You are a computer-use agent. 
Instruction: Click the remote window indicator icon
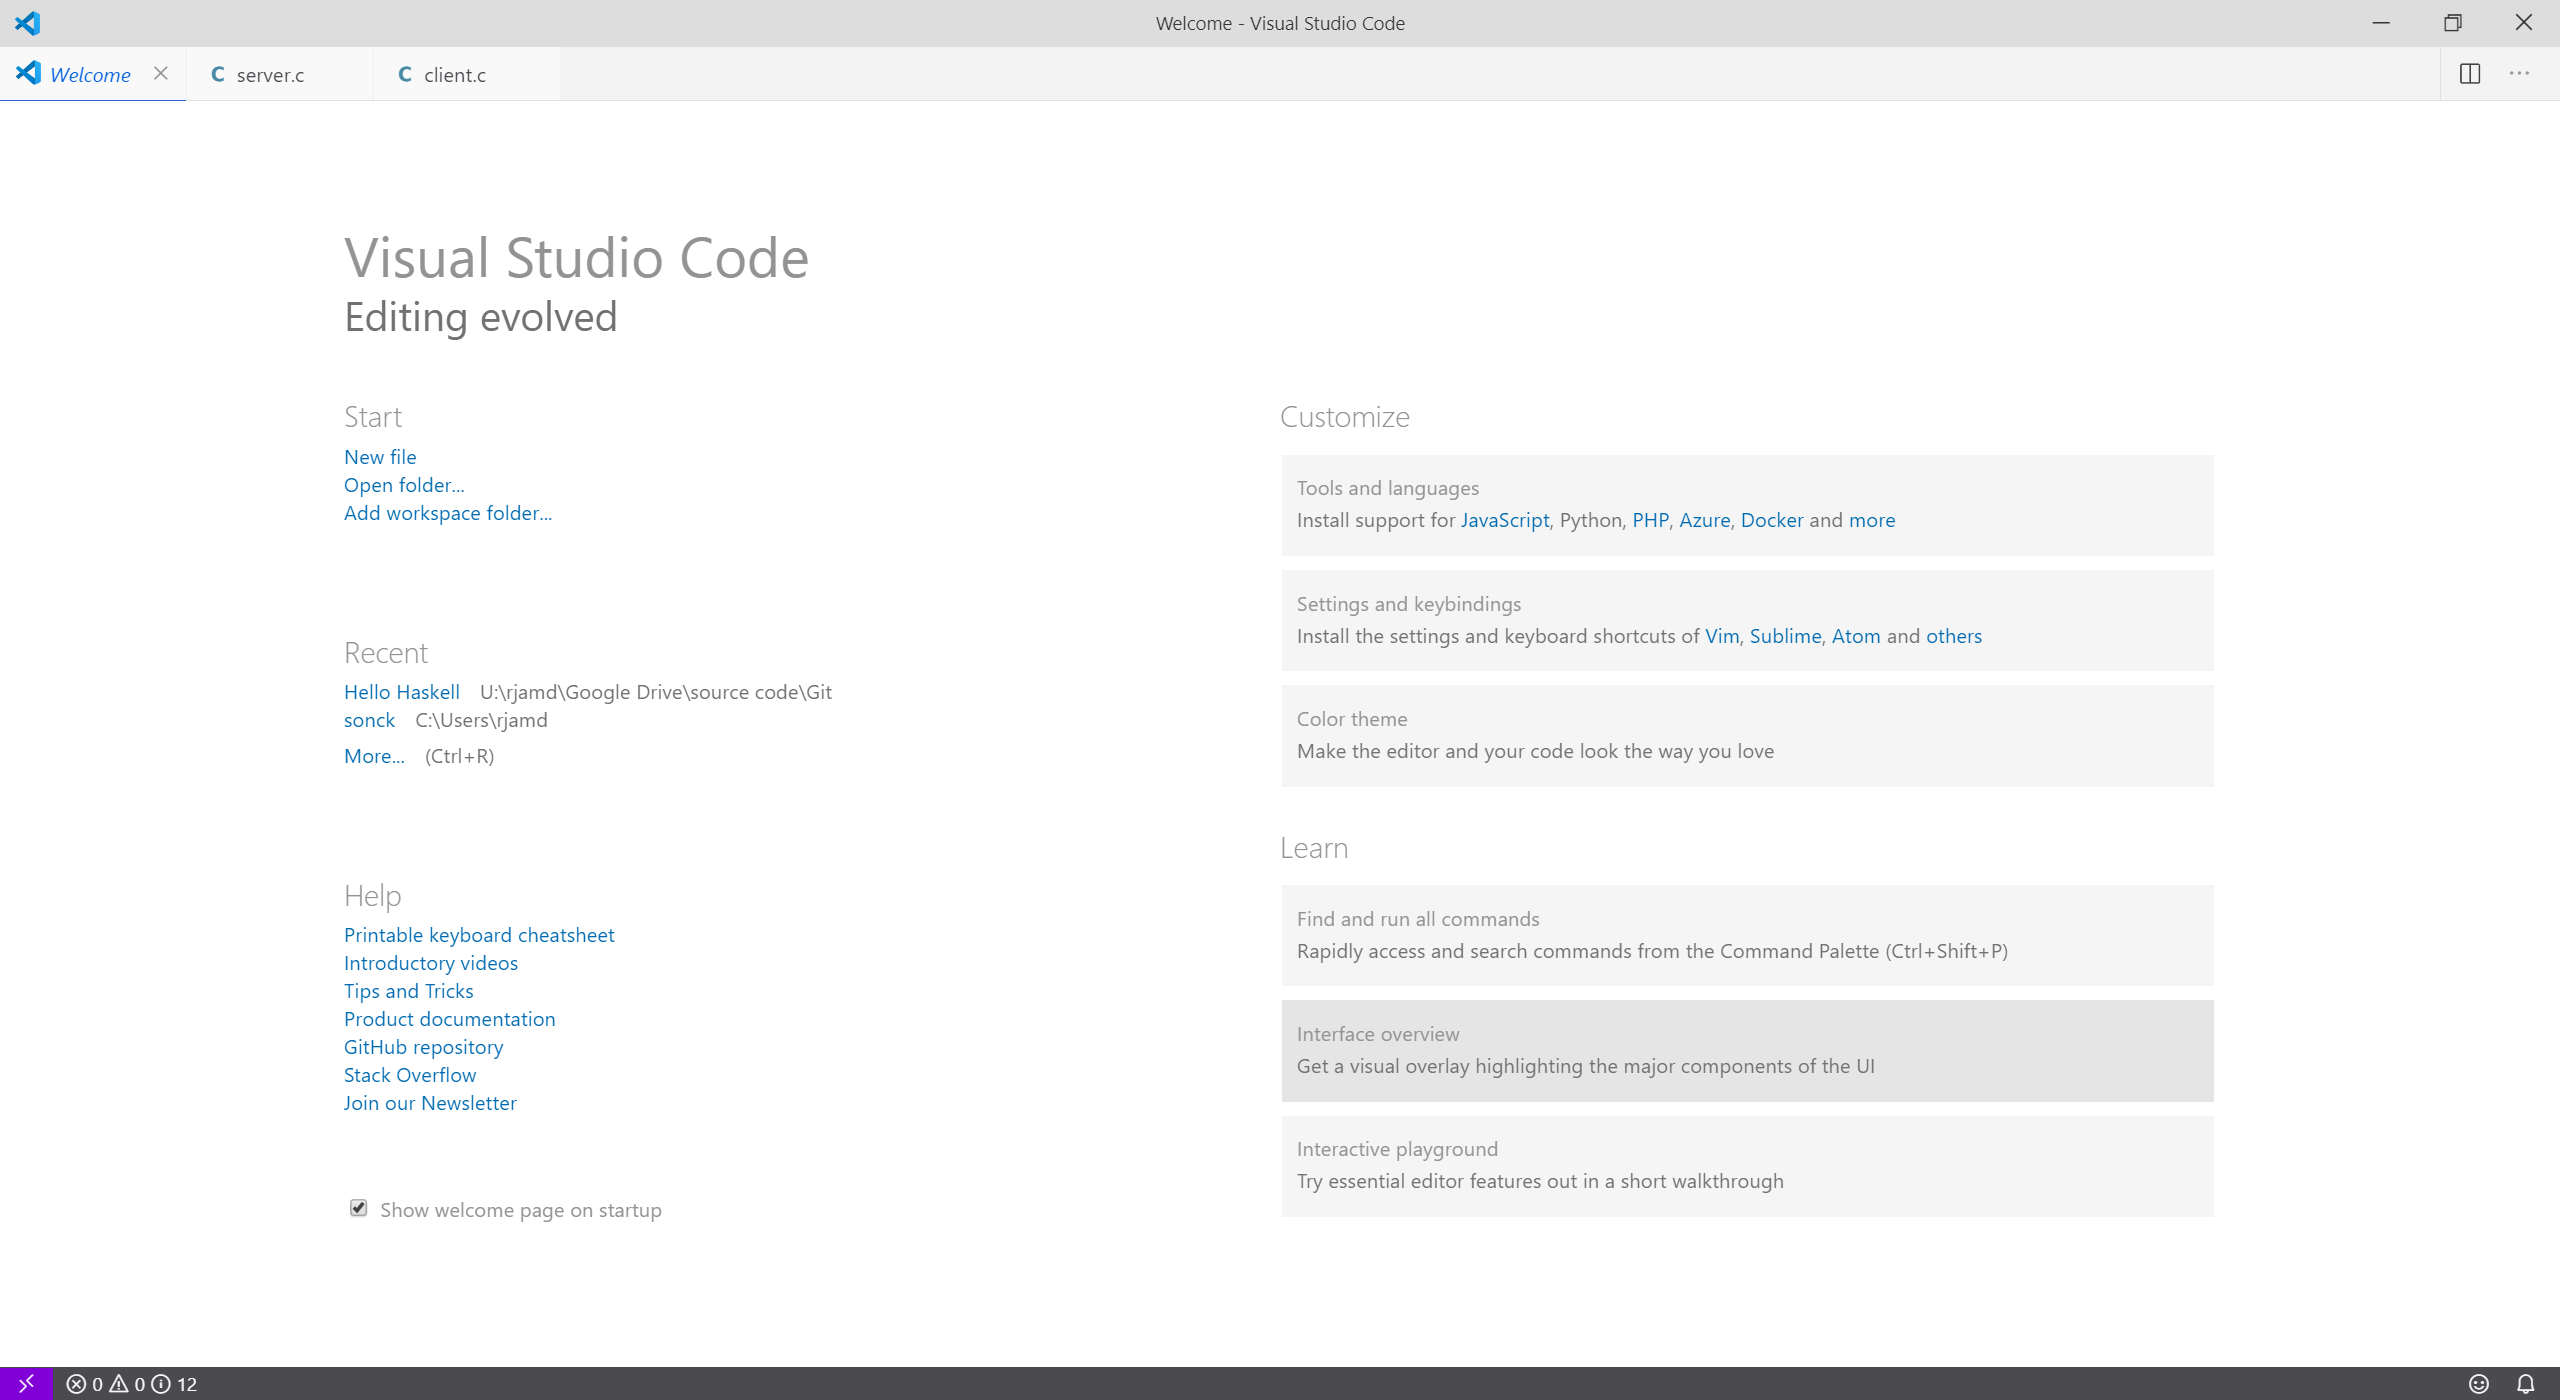point(26,1383)
